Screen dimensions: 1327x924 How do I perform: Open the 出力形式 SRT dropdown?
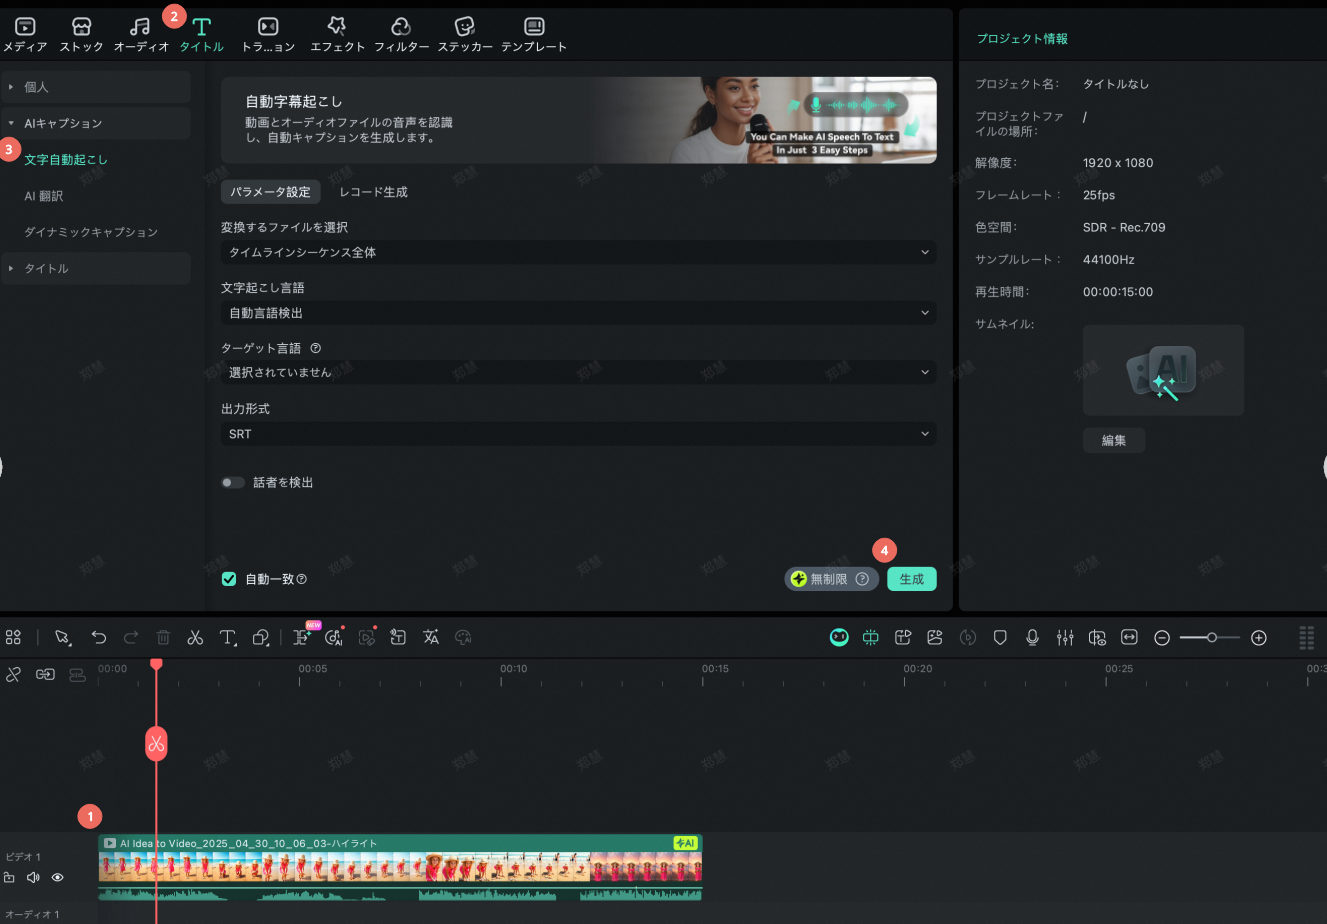pos(578,434)
